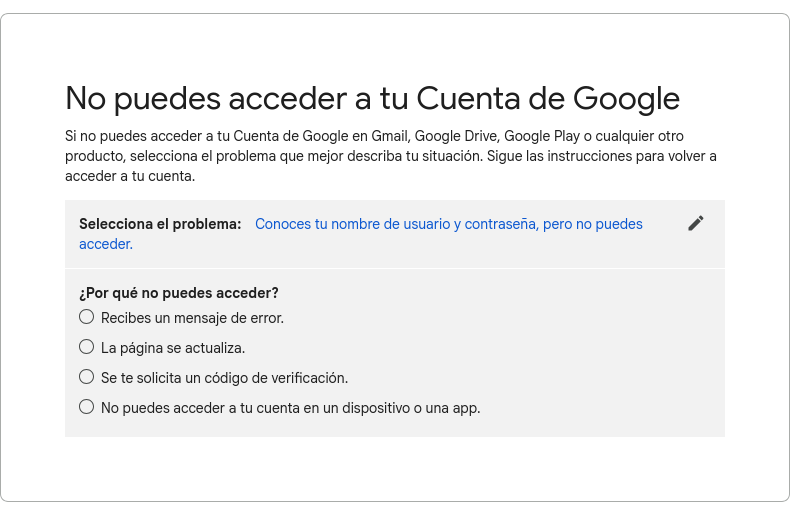Screen dimensions: 797x512
Task: Click the "Selecciona el problema:" bold label
Action: (160, 224)
